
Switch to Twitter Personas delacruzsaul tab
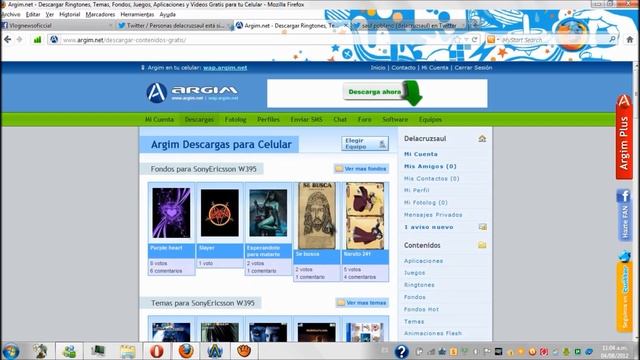[175, 25]
